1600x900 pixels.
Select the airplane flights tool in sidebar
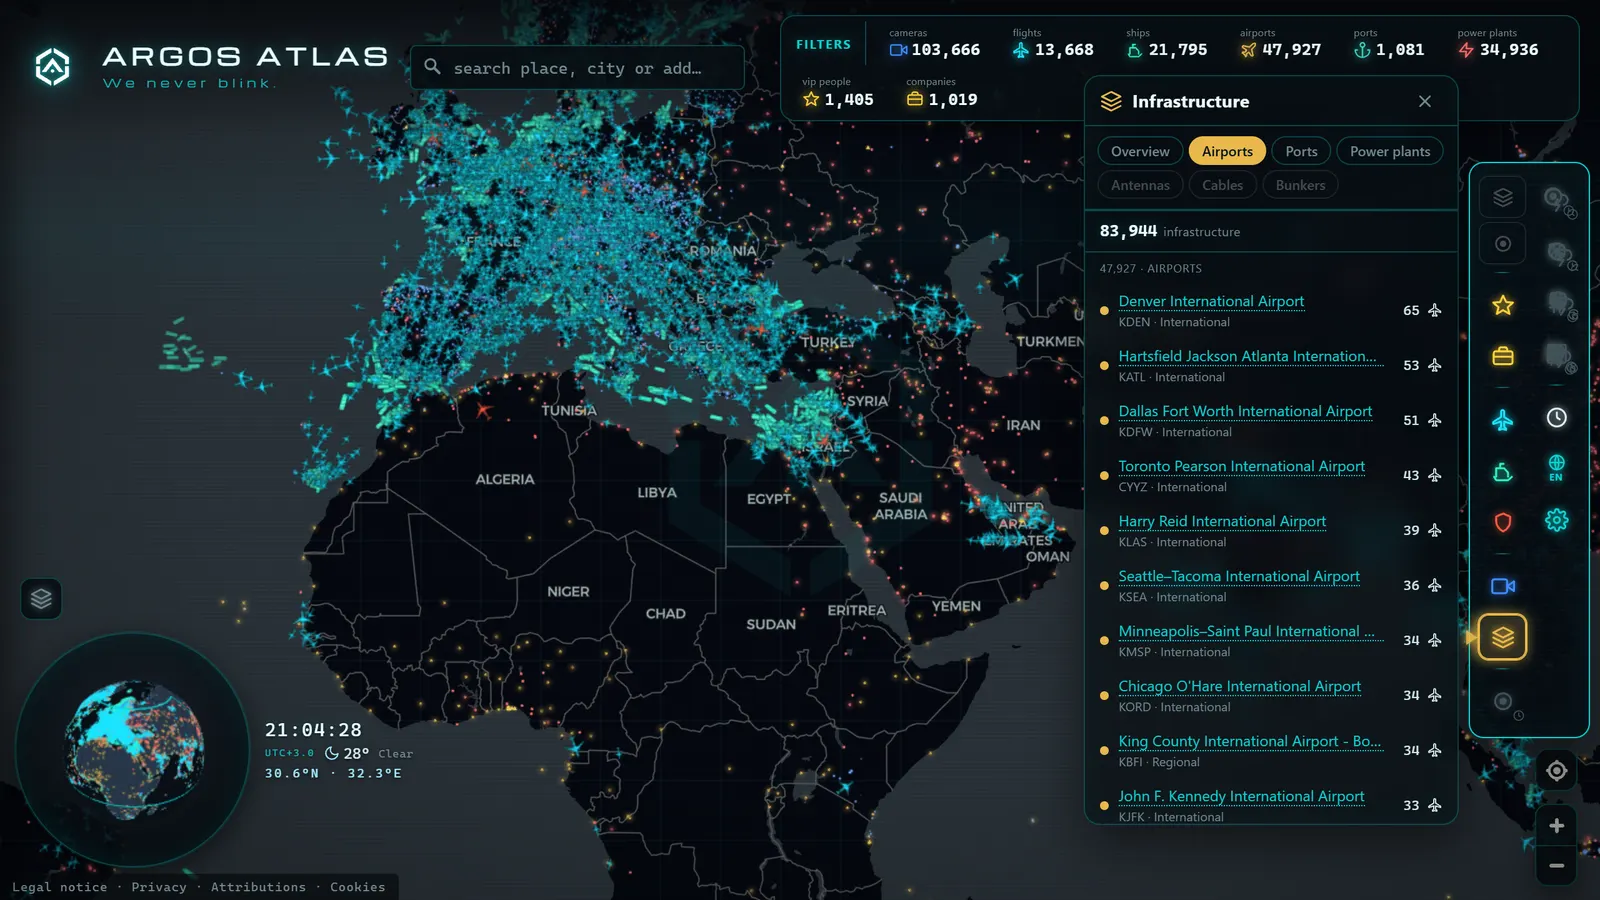1502,420
